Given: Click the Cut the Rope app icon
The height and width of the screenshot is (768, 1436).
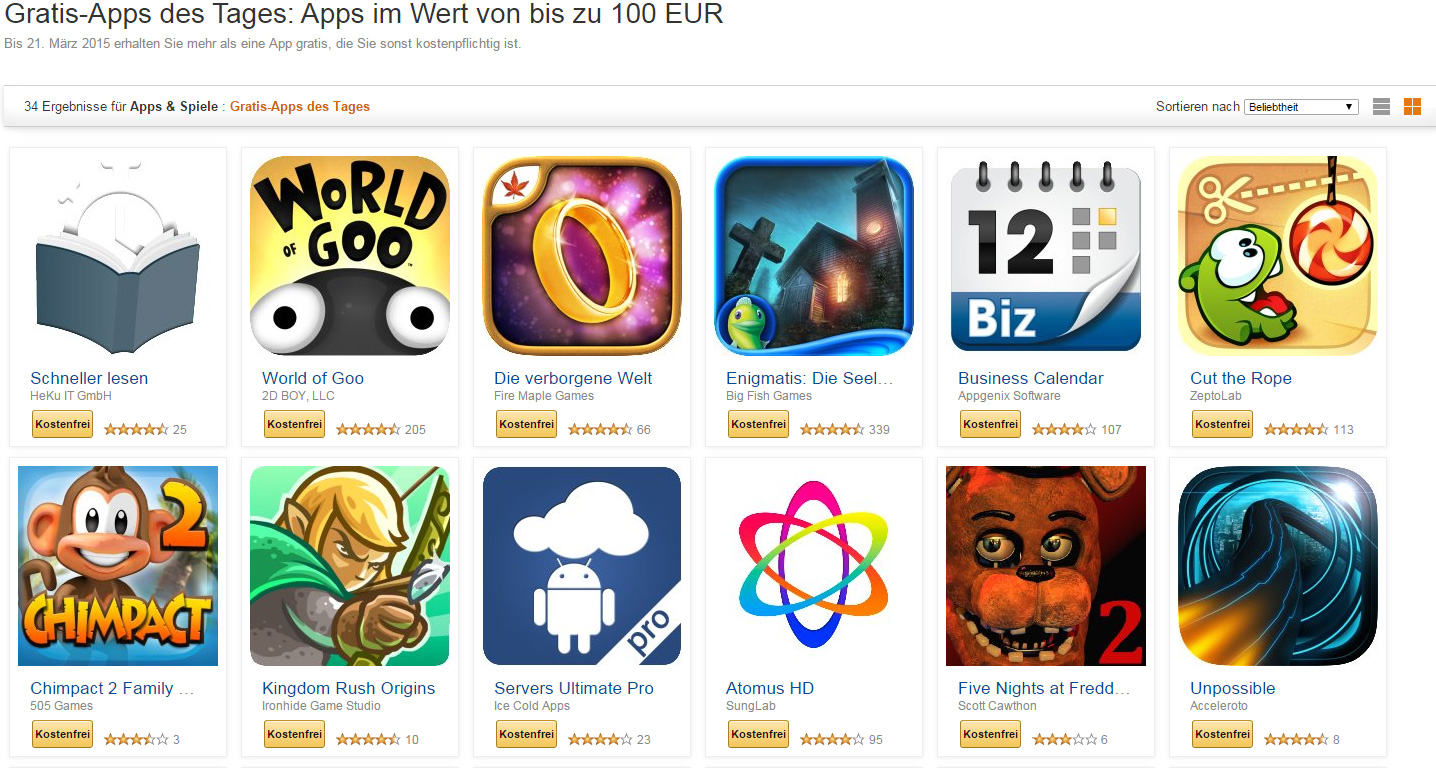Looking at the screenshot, I should coord(1278,256).
